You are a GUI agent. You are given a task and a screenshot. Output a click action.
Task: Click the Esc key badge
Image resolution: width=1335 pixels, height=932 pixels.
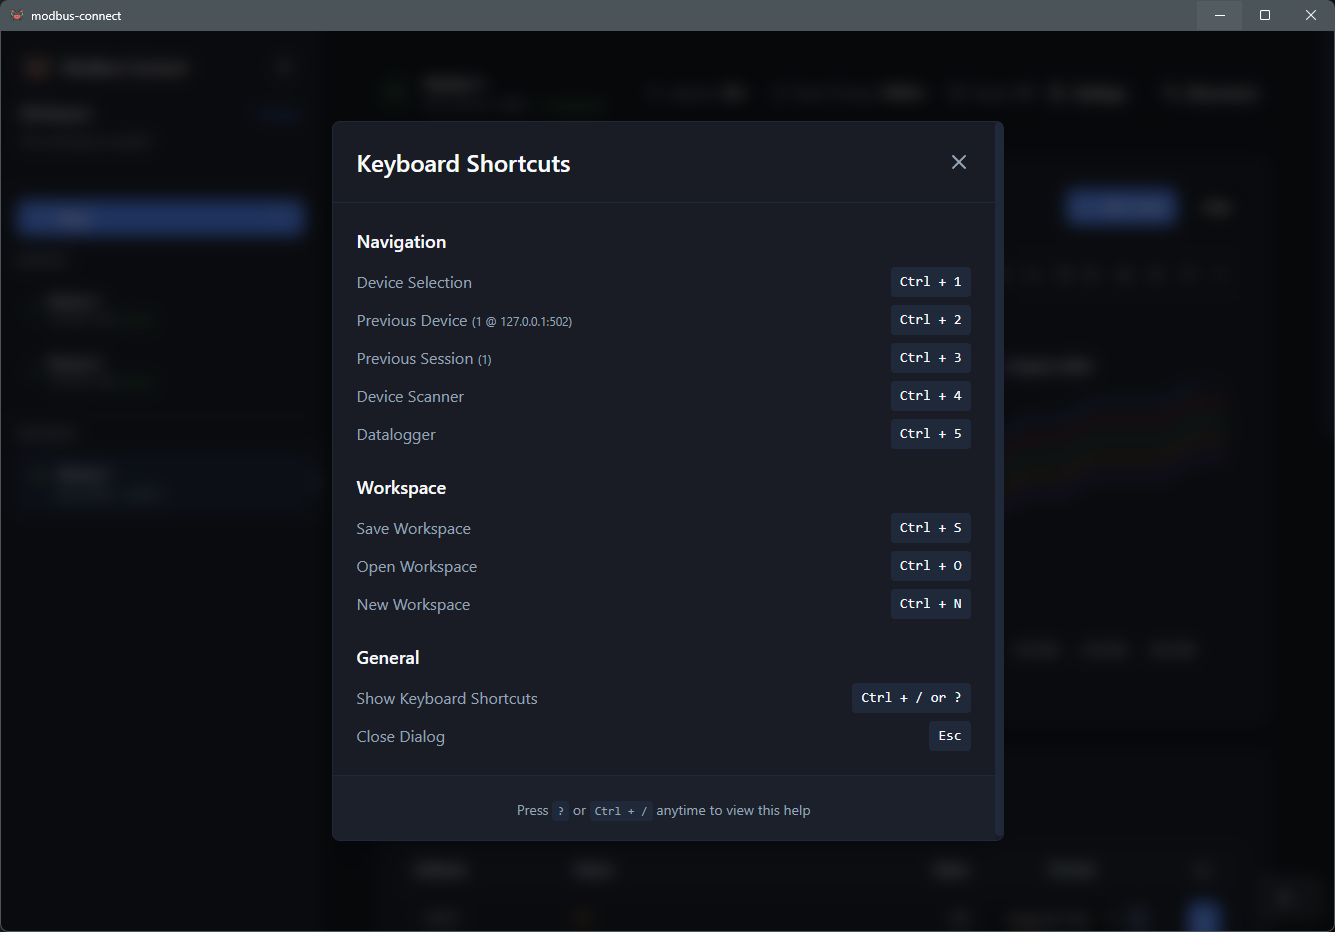(949, 736)
